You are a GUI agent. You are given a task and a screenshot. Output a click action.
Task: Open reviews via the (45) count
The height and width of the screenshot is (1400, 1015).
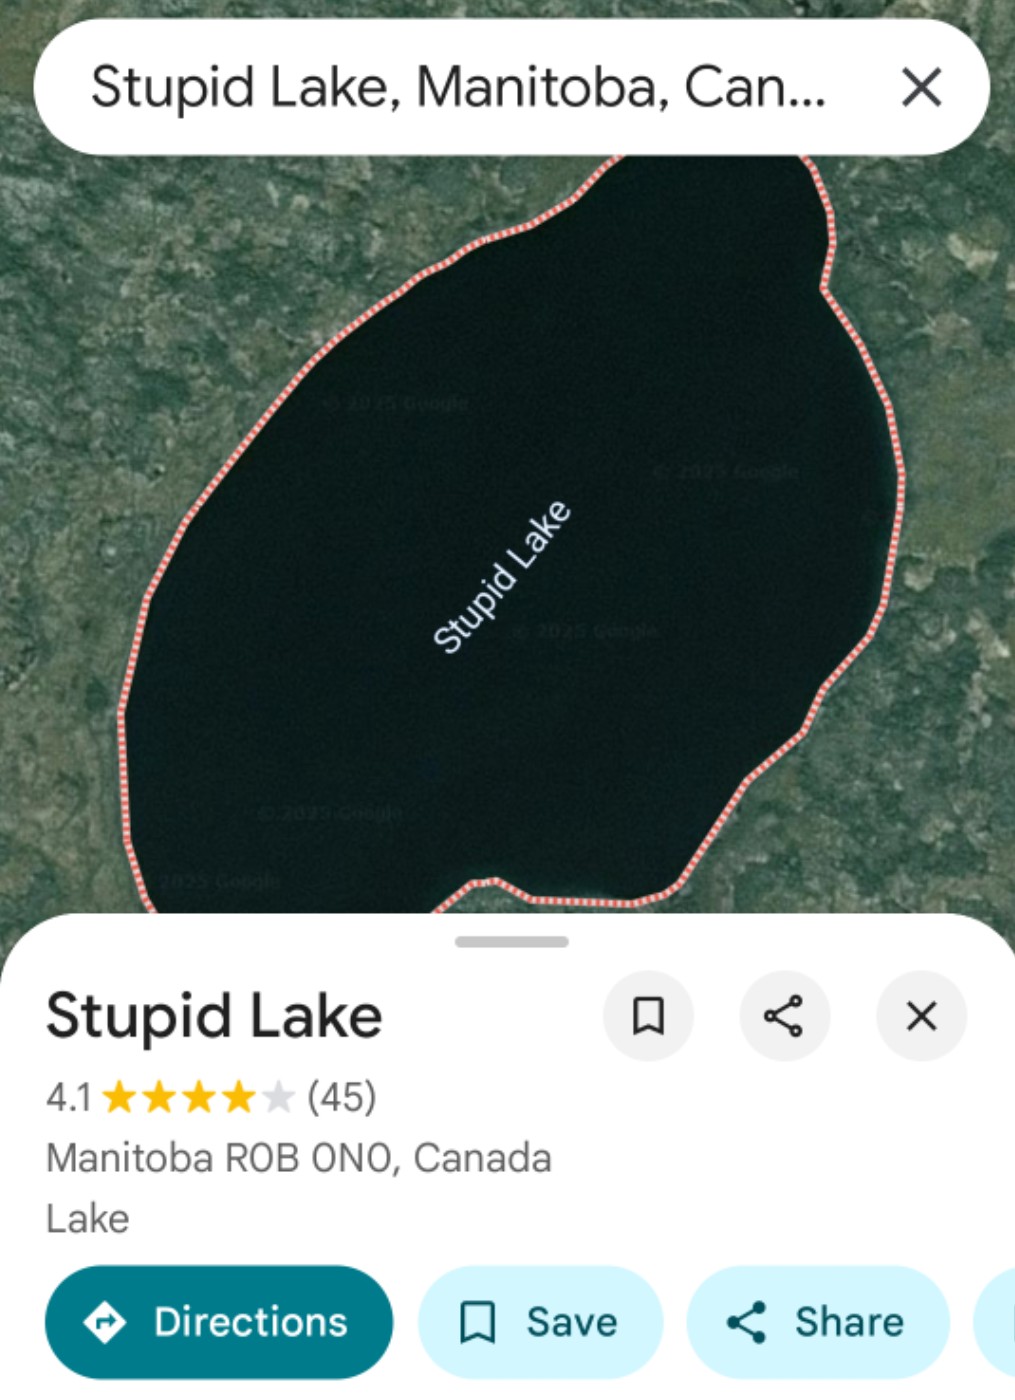(x=342, y=1097)
